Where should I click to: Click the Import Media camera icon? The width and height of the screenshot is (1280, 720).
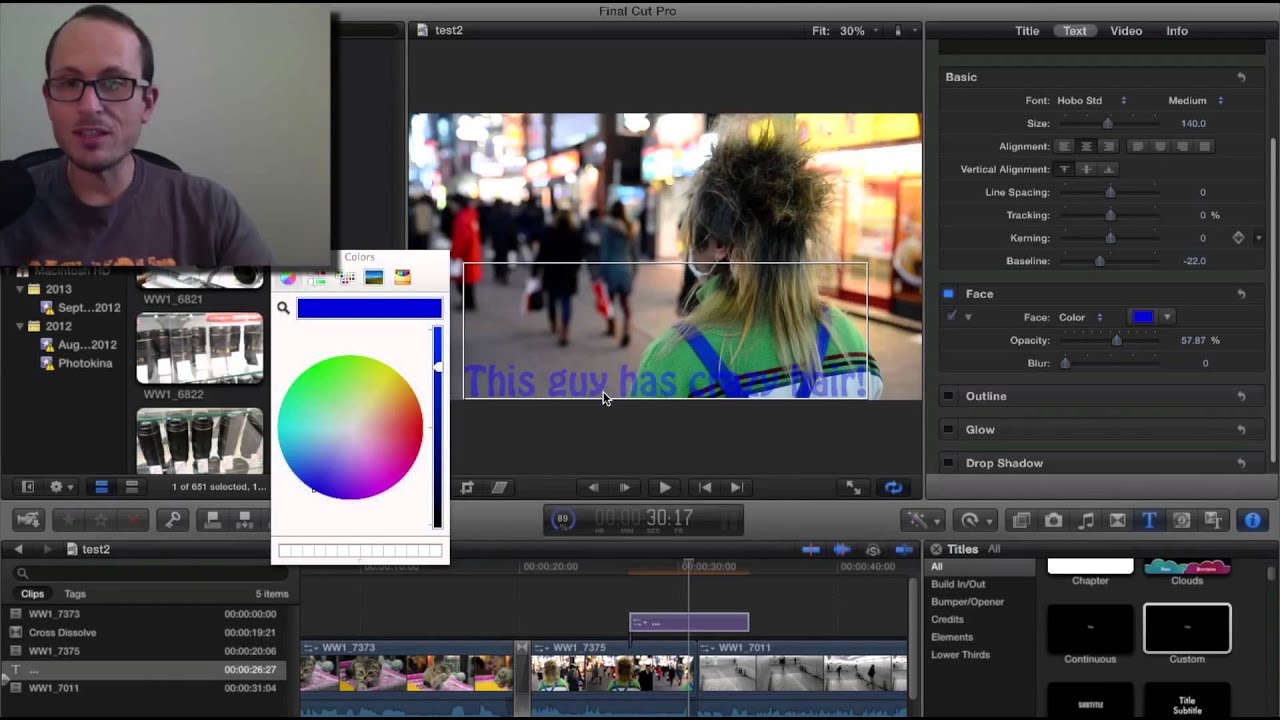coord(29,520)
